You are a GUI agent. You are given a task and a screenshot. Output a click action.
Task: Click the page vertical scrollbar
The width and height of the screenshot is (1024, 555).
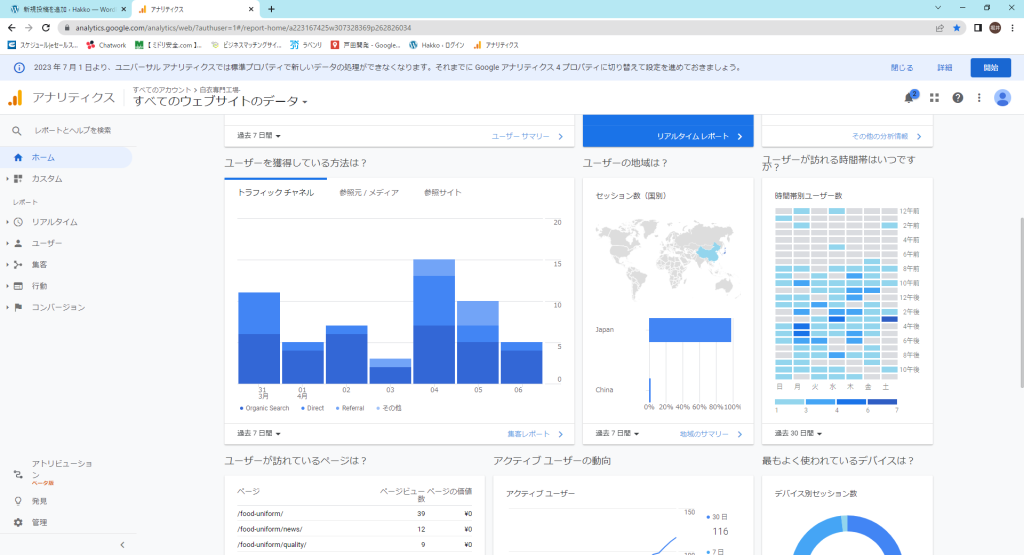[x=1020, y=303]
